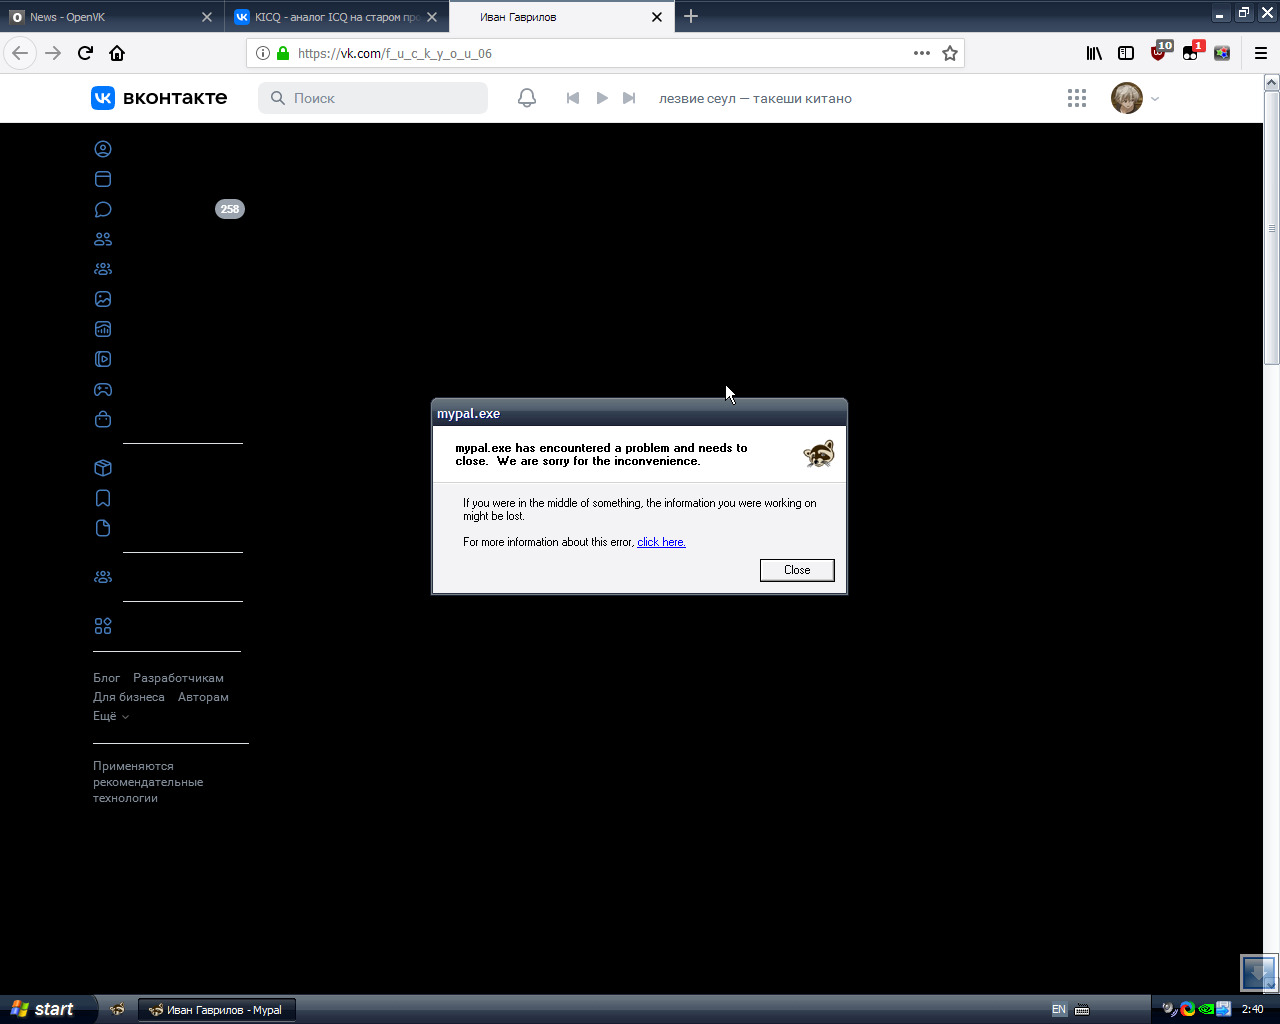
Task: Toggle the Firefox sidebar view button
Action: 1126,53
